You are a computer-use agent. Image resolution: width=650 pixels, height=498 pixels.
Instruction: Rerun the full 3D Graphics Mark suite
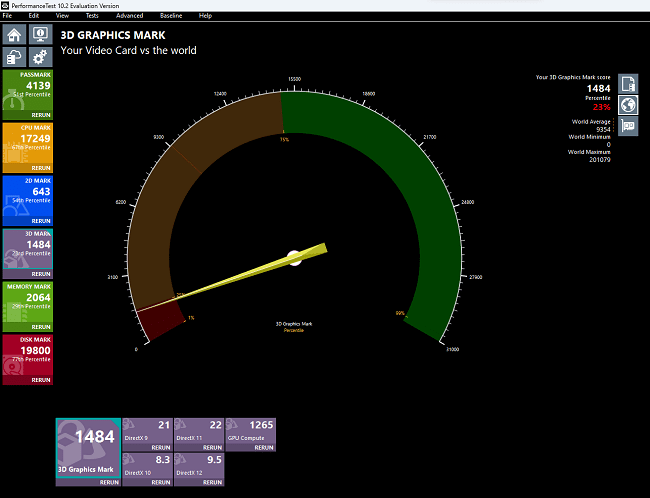(109, 482)
